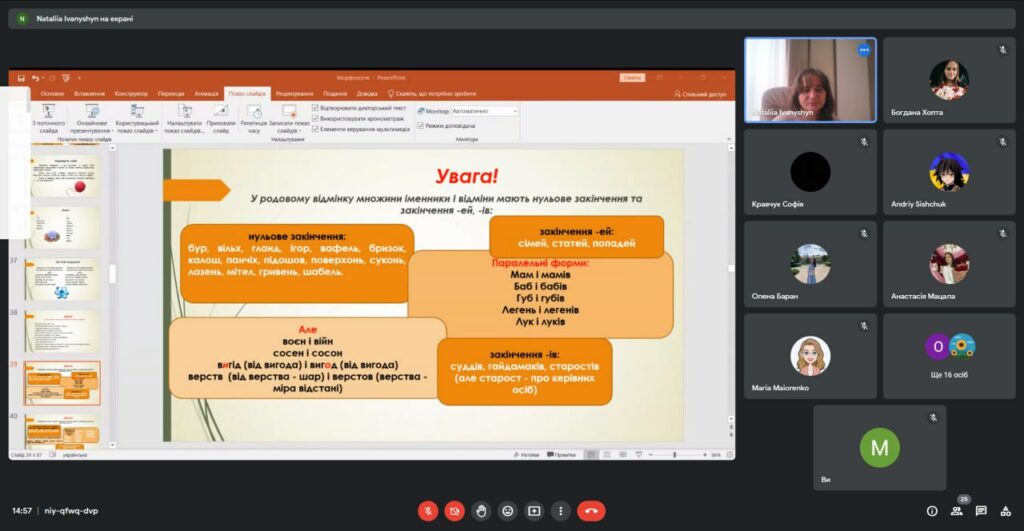Screen dimensions: 1024x531
Task: Open the chat messages icon
Action: pyautogui.click(x=981, y=511)
